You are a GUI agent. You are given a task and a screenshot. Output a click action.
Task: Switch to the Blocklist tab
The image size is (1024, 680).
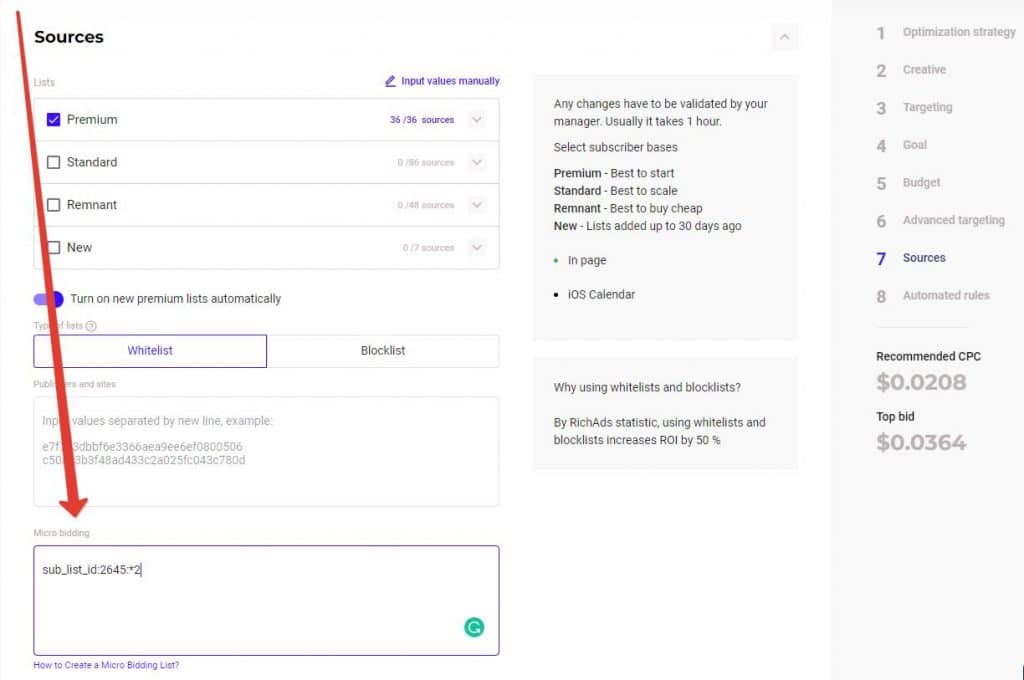(382, 351)
